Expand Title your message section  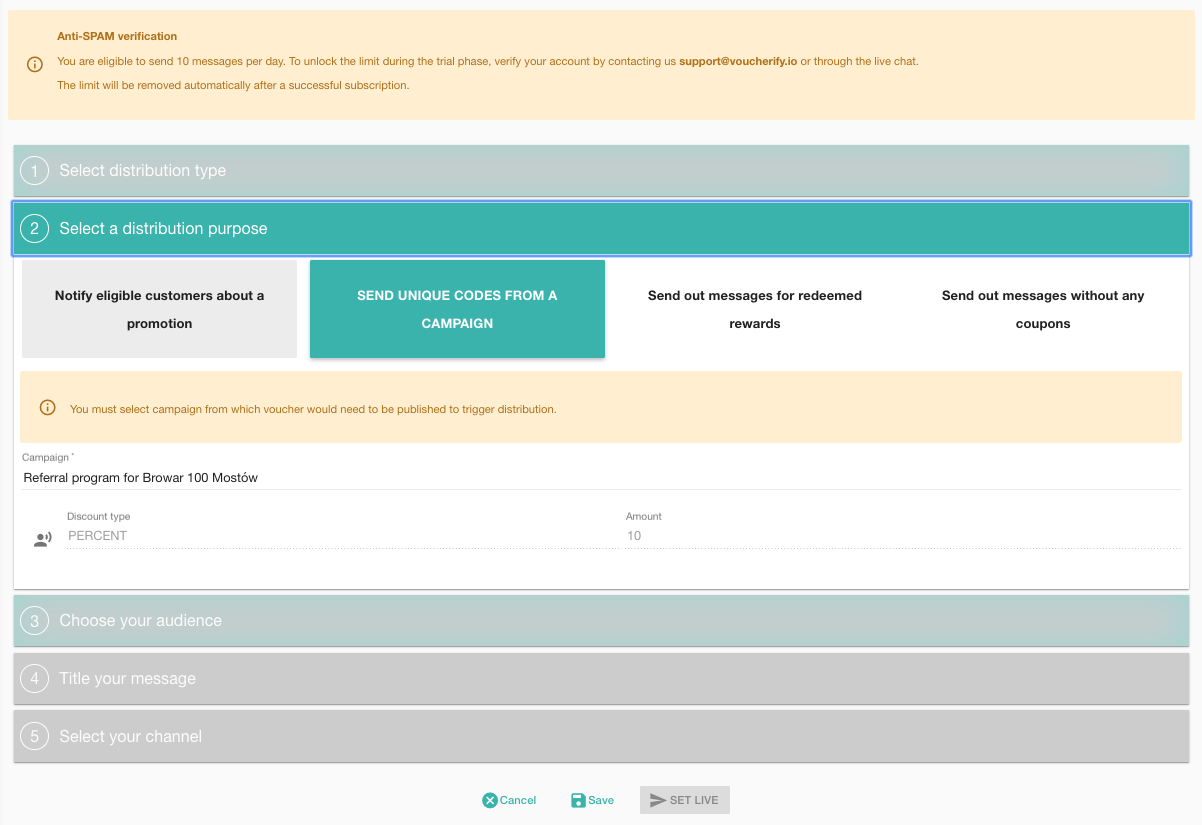[x=601, y=679]
